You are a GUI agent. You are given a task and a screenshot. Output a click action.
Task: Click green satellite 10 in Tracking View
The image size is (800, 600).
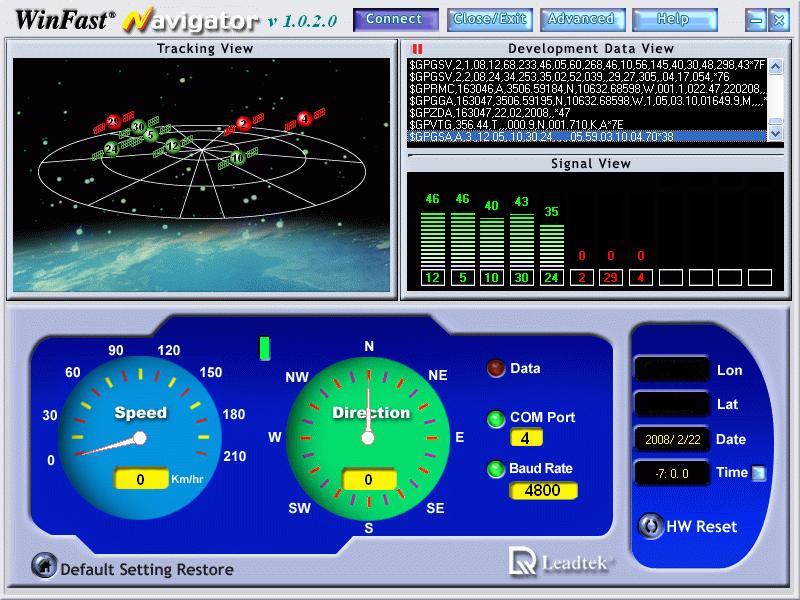[237, 158]
